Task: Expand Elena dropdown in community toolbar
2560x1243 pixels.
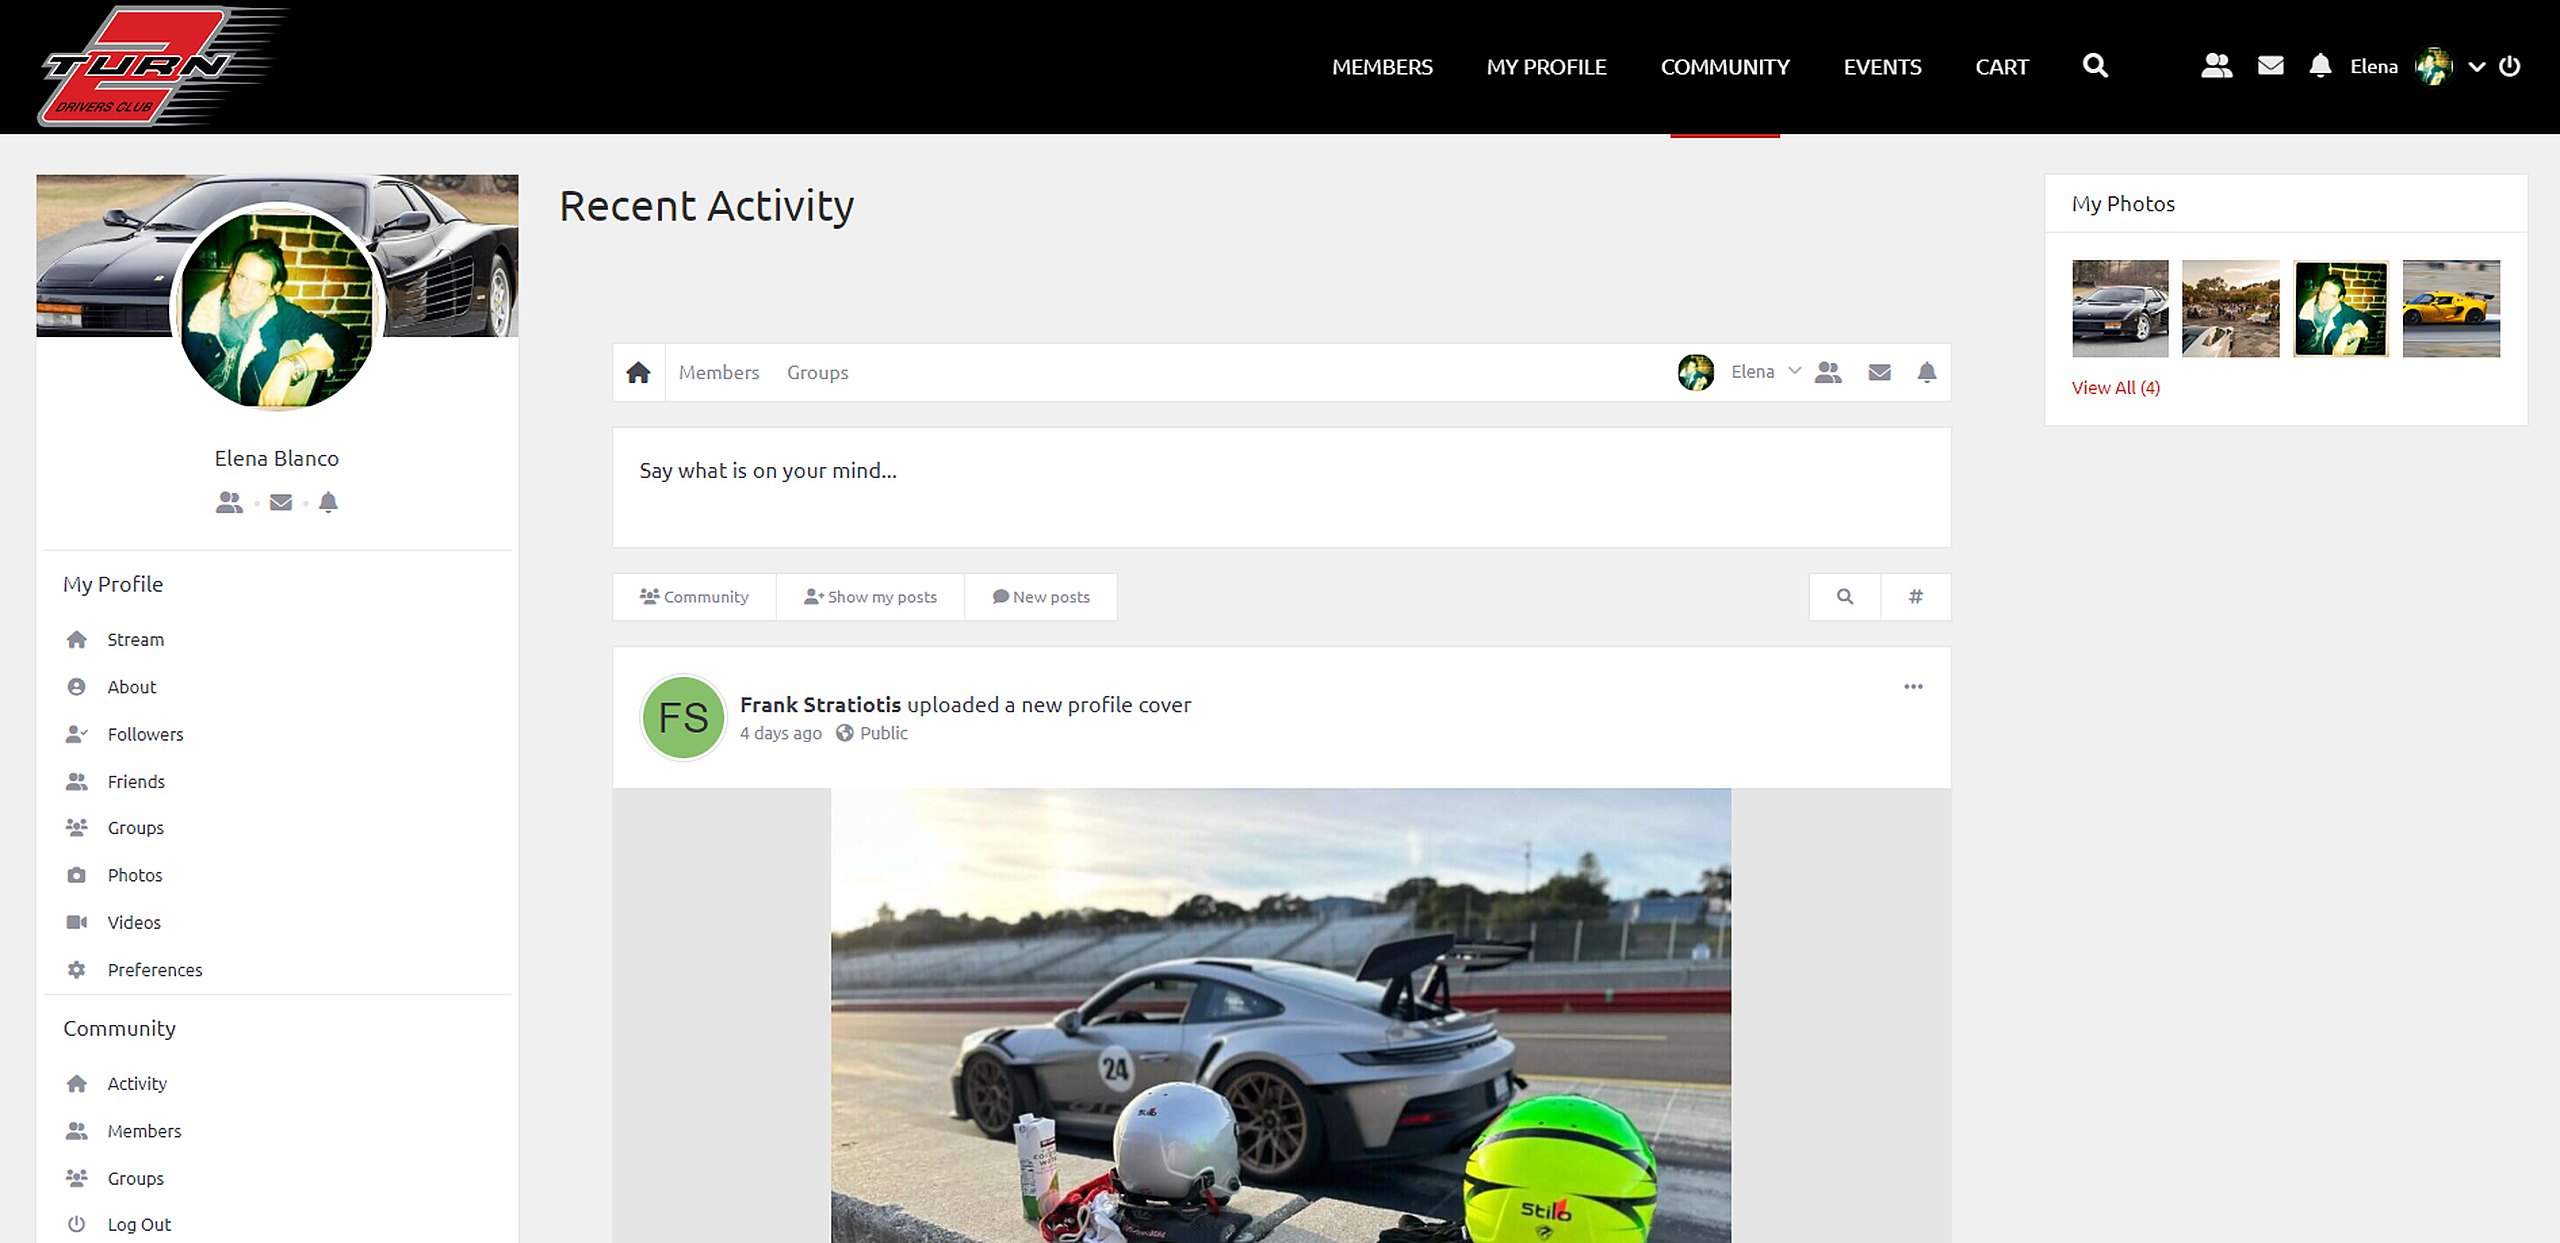Action: [1795, 371]
